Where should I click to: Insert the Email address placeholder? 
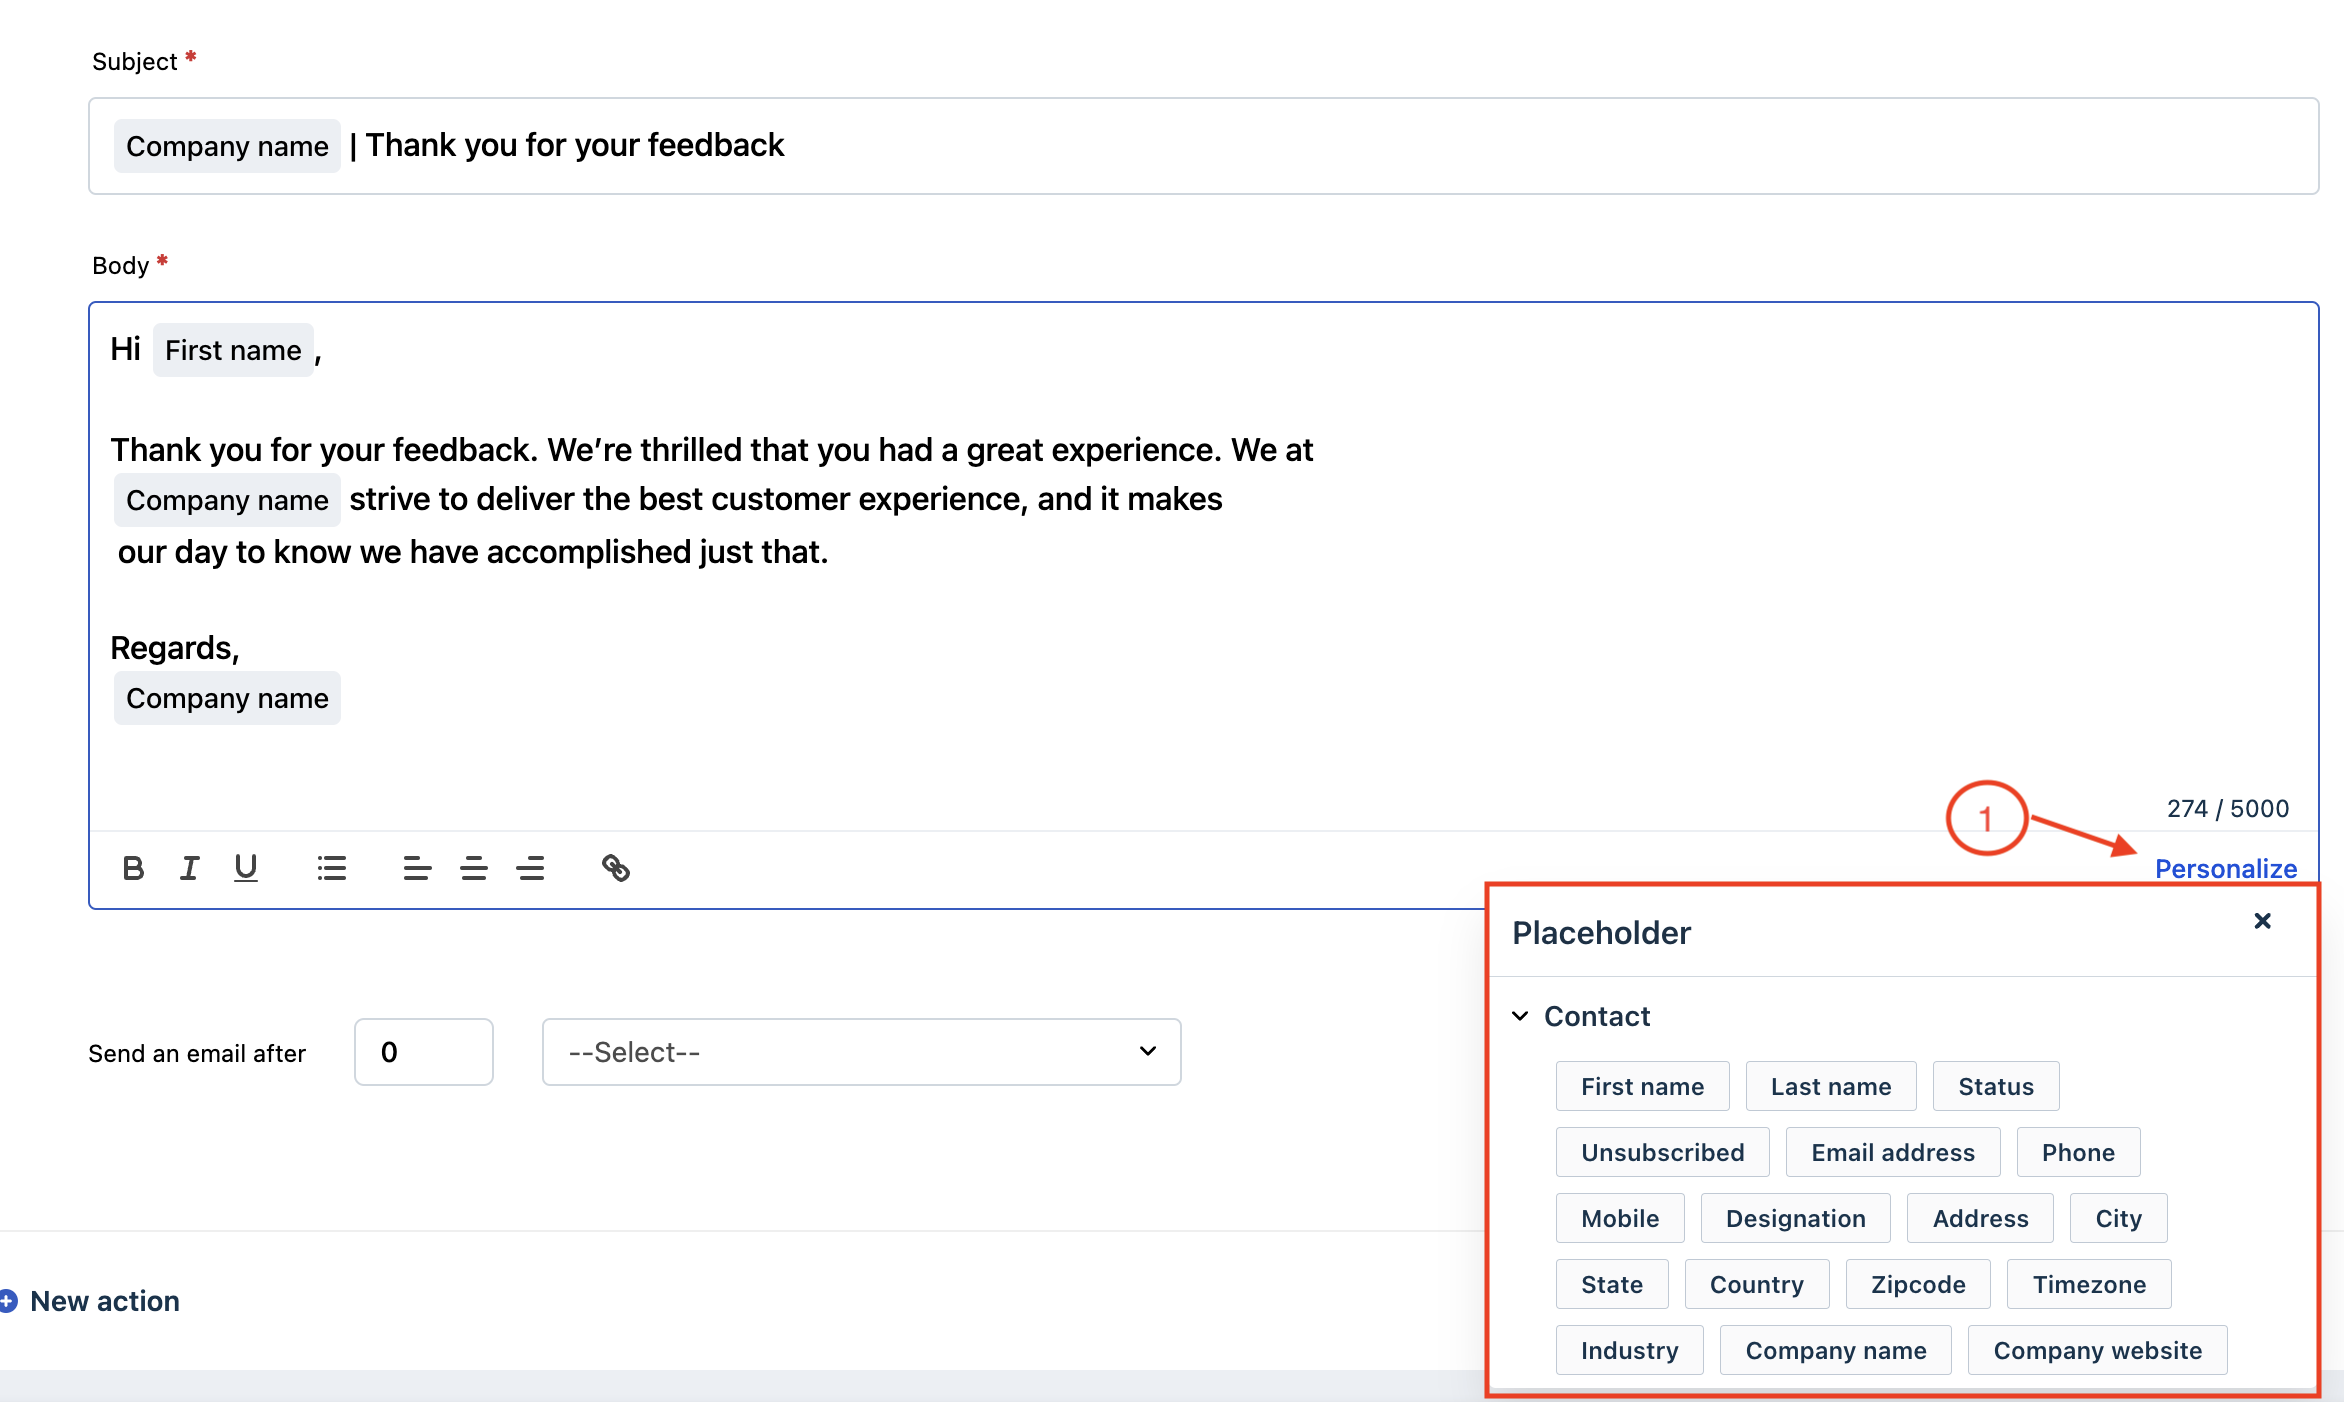(1892, 1152)
